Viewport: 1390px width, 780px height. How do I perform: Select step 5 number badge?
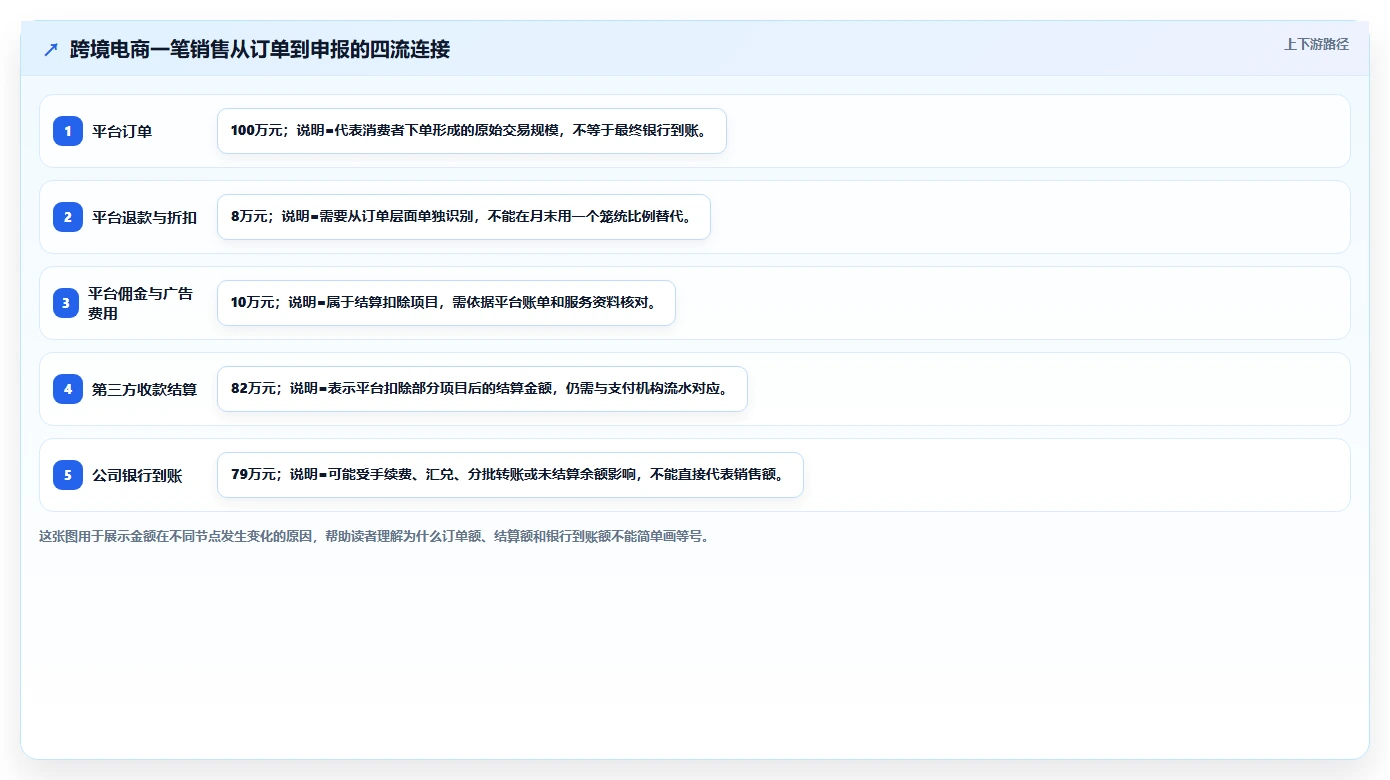pos(68,475)
